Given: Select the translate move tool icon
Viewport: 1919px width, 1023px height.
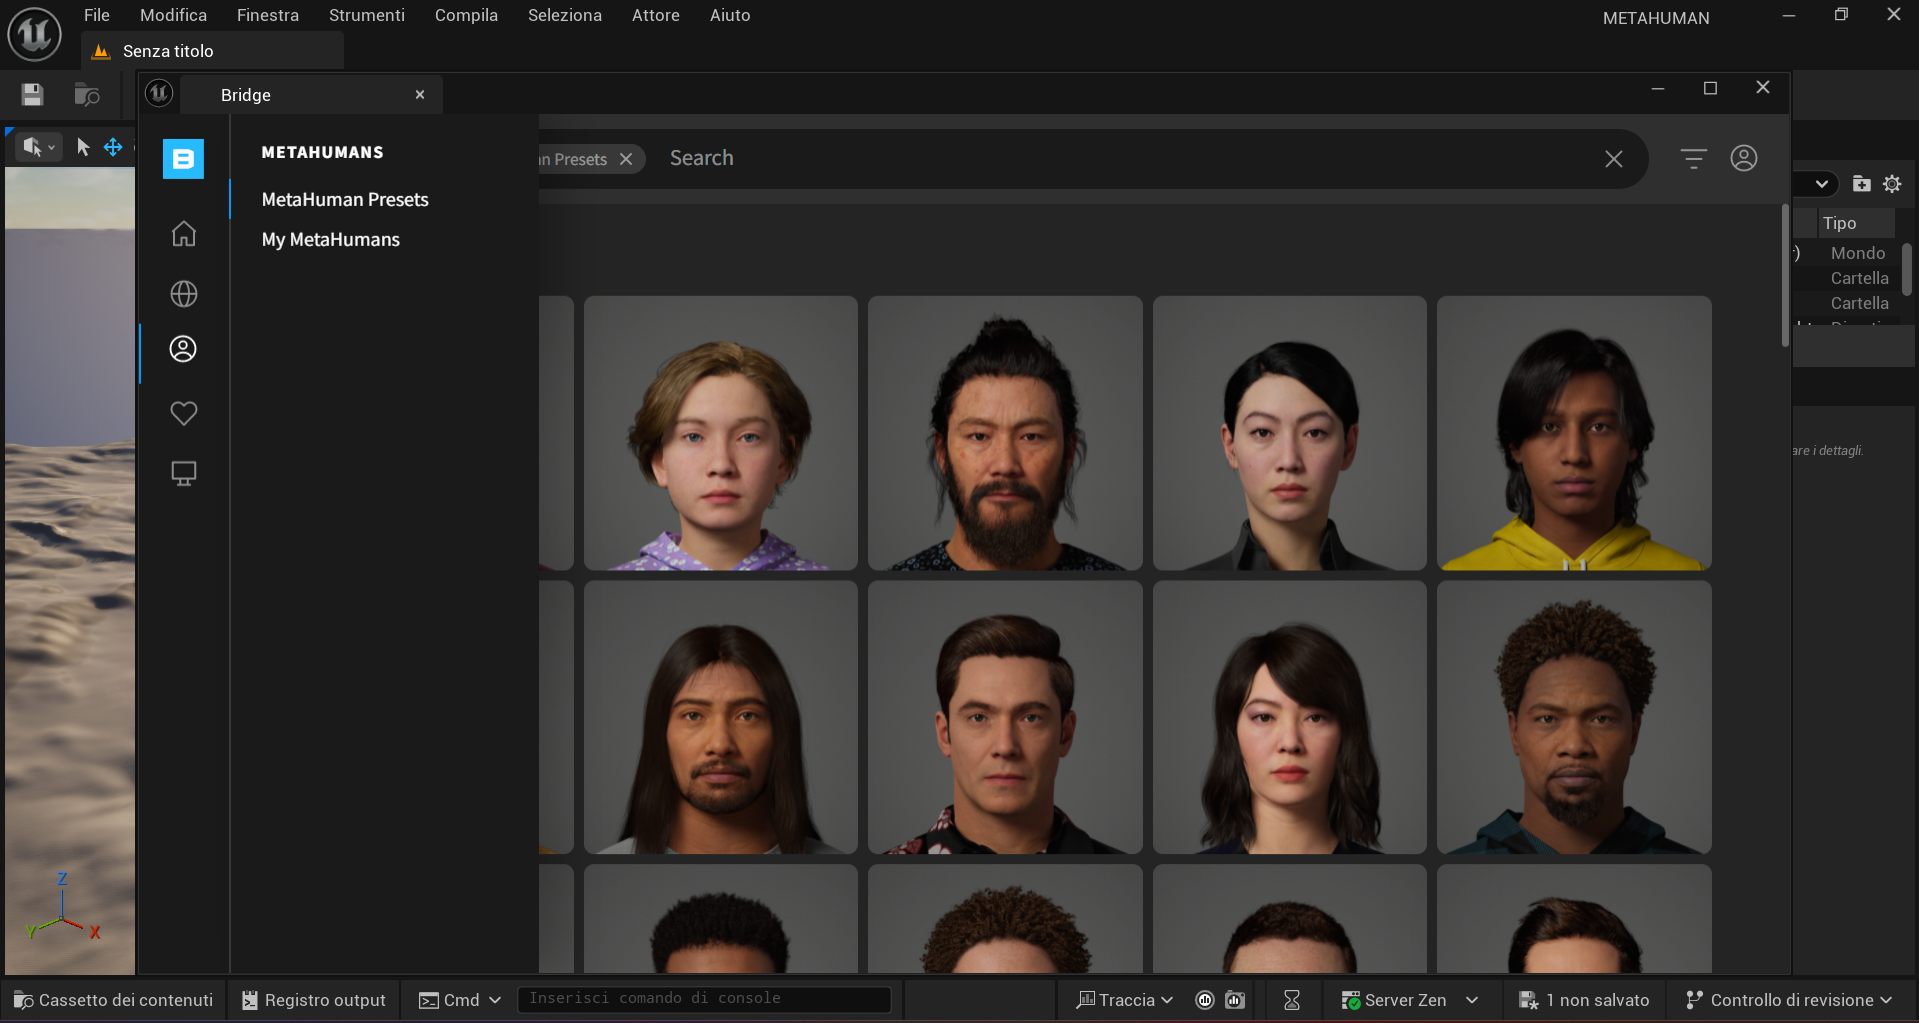Looking at the screenshot, I should [x=113, y=147].
